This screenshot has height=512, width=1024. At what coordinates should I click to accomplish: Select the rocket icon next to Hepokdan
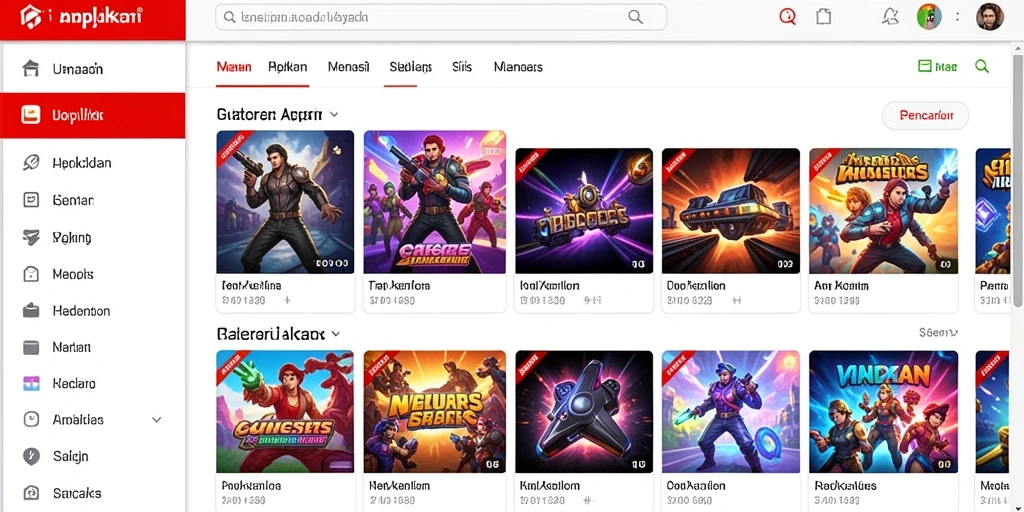point(31,163)
